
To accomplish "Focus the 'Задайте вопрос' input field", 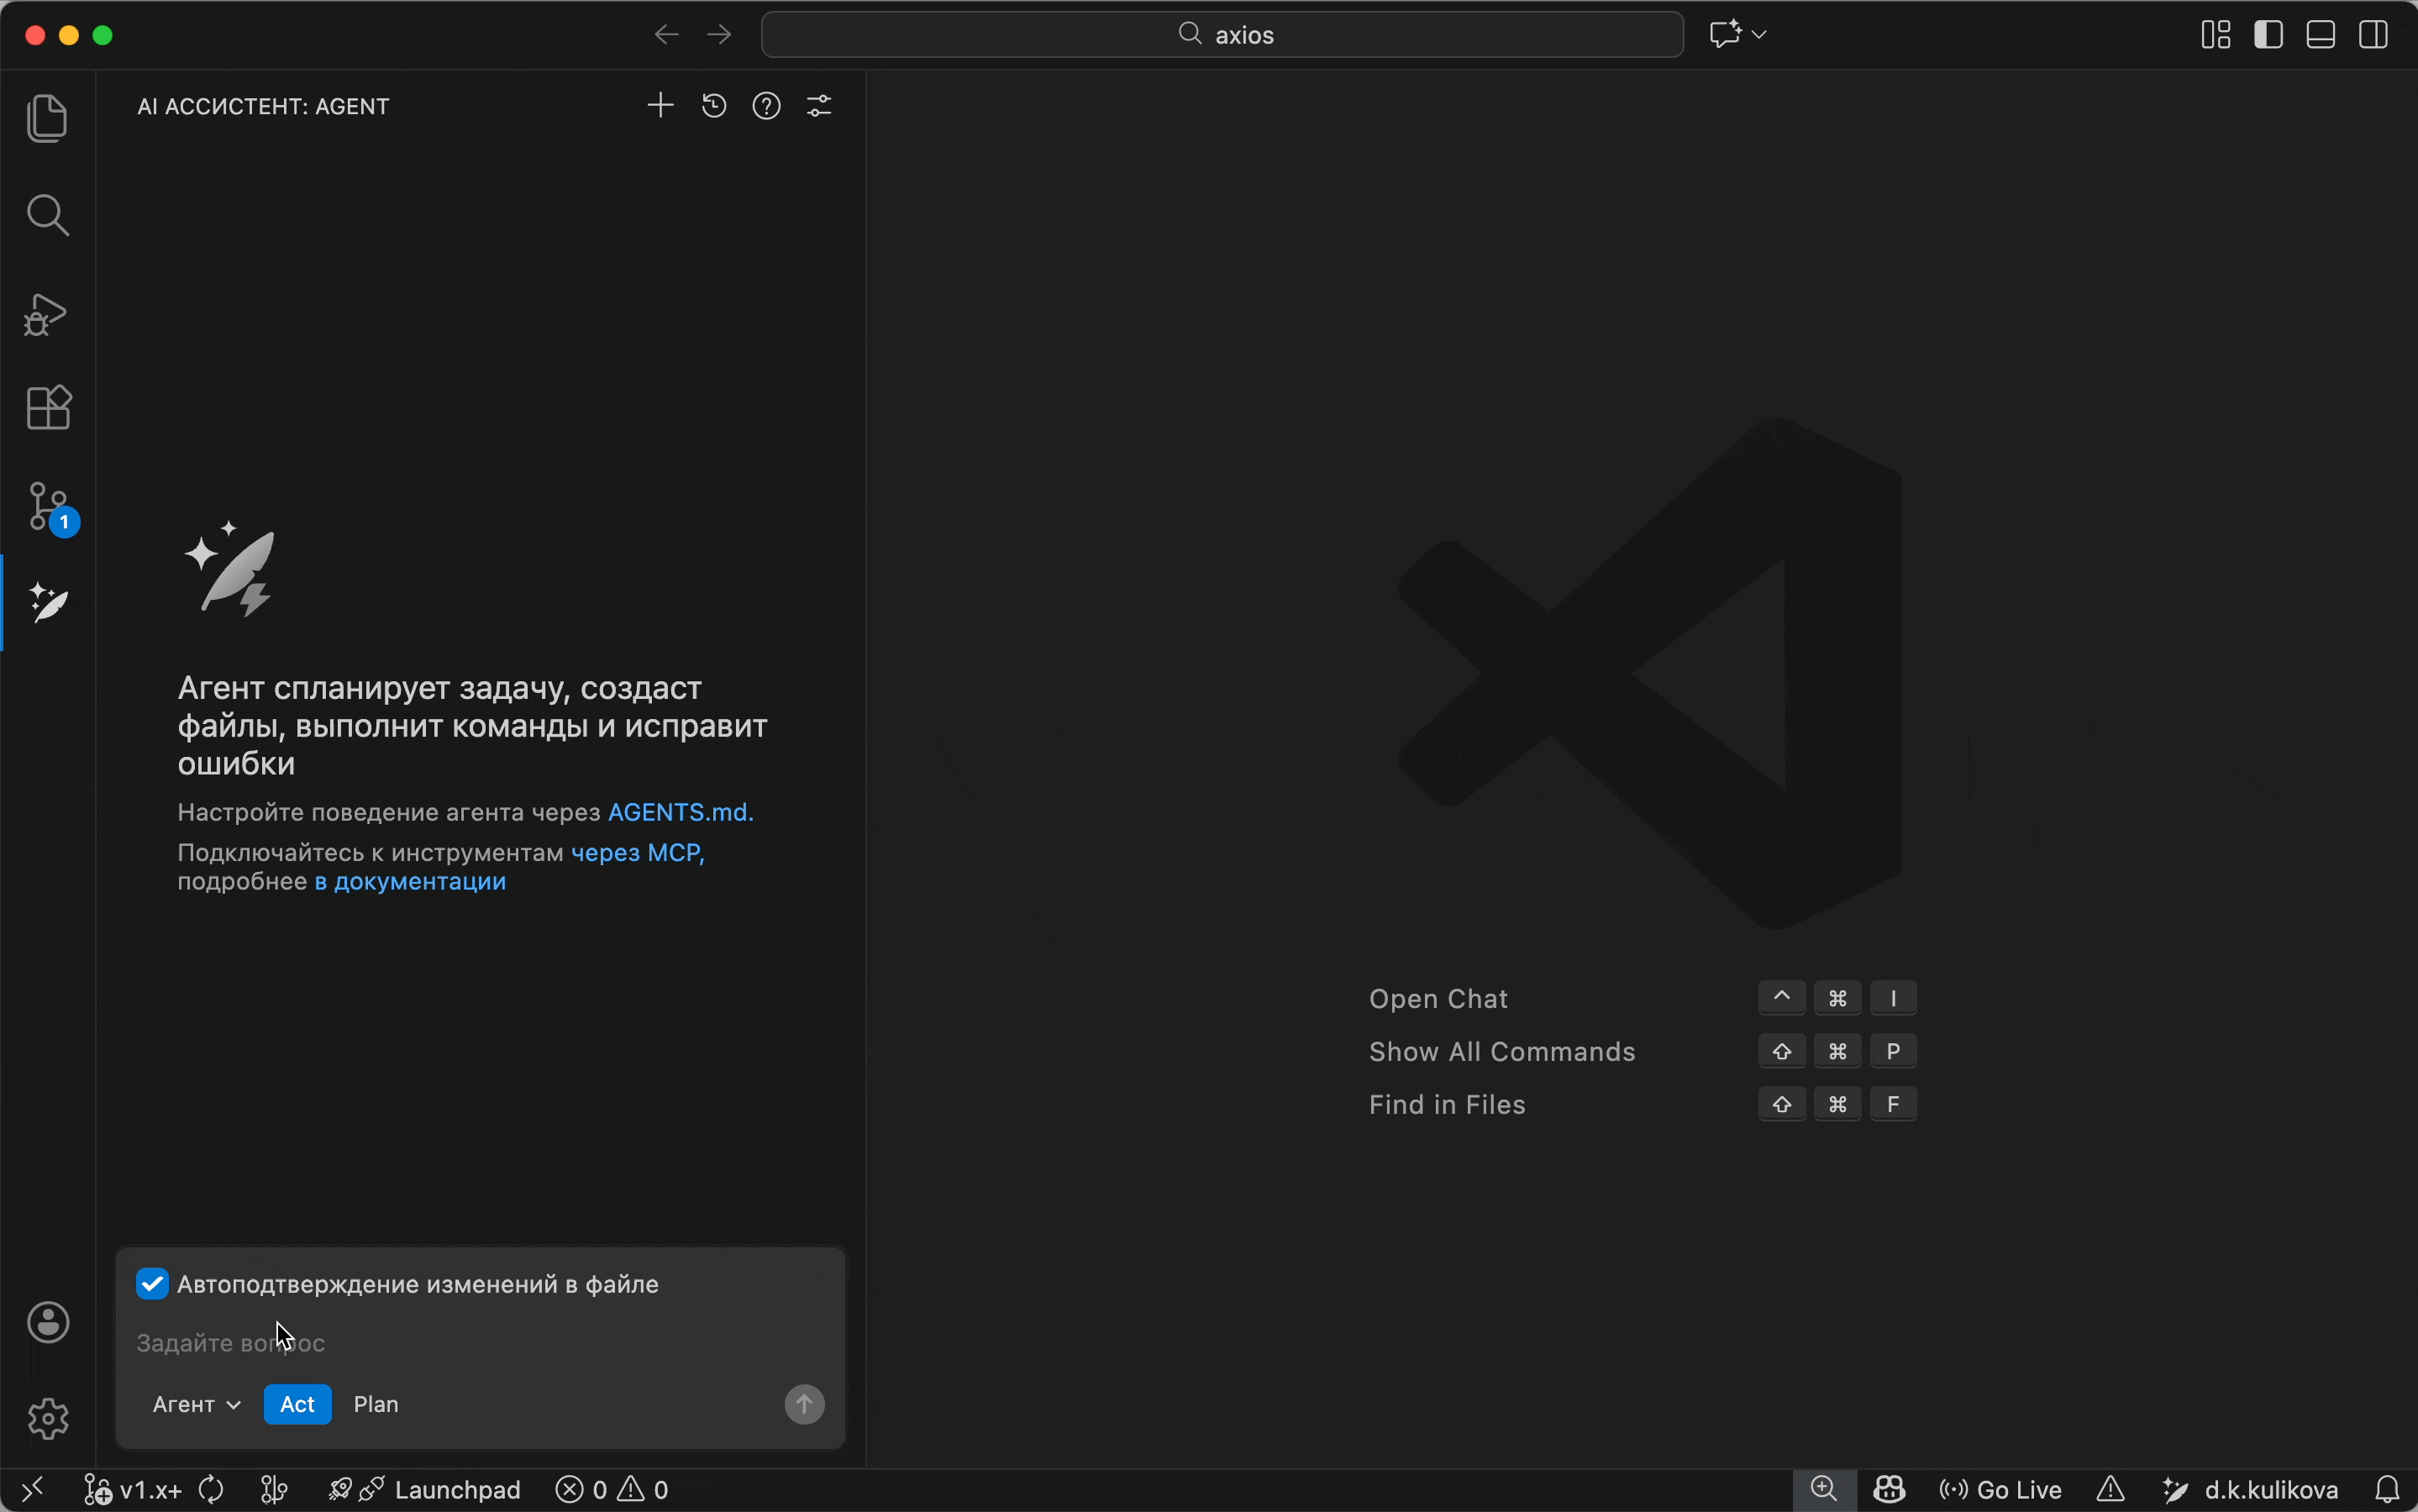I will [480, 1343].
